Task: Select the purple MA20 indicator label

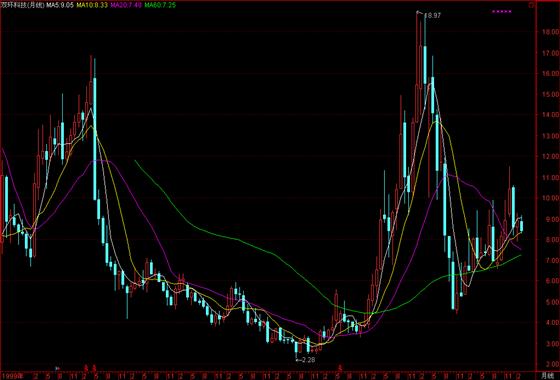Action: point(126,5)
